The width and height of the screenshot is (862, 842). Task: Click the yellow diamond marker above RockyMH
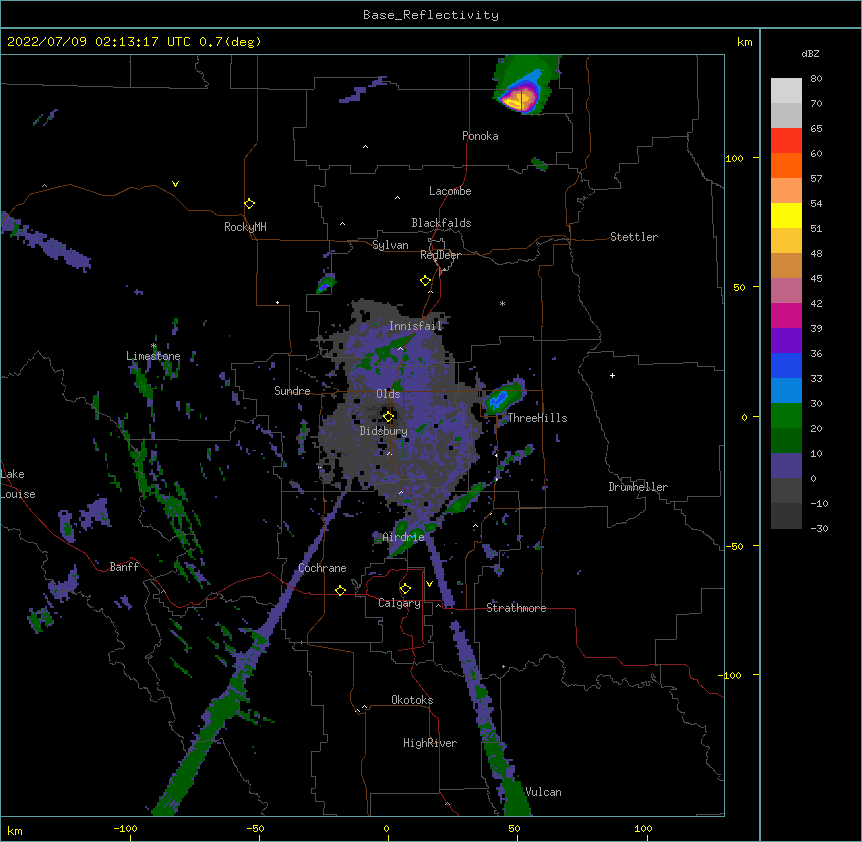pyautogui.click(x=249, y=204)
